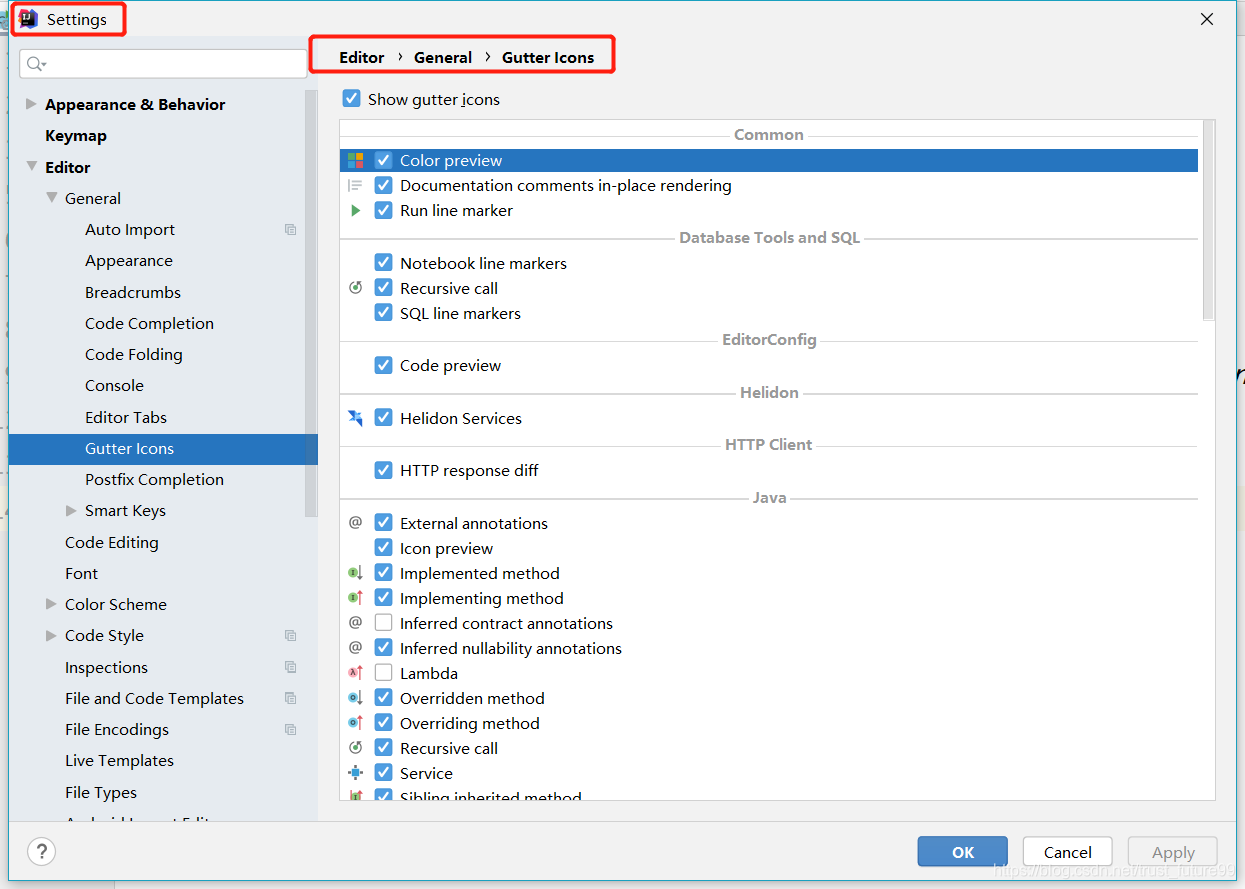Click the Helidon Services icon
The image size is (1245, 889).
tap(355, 418)
